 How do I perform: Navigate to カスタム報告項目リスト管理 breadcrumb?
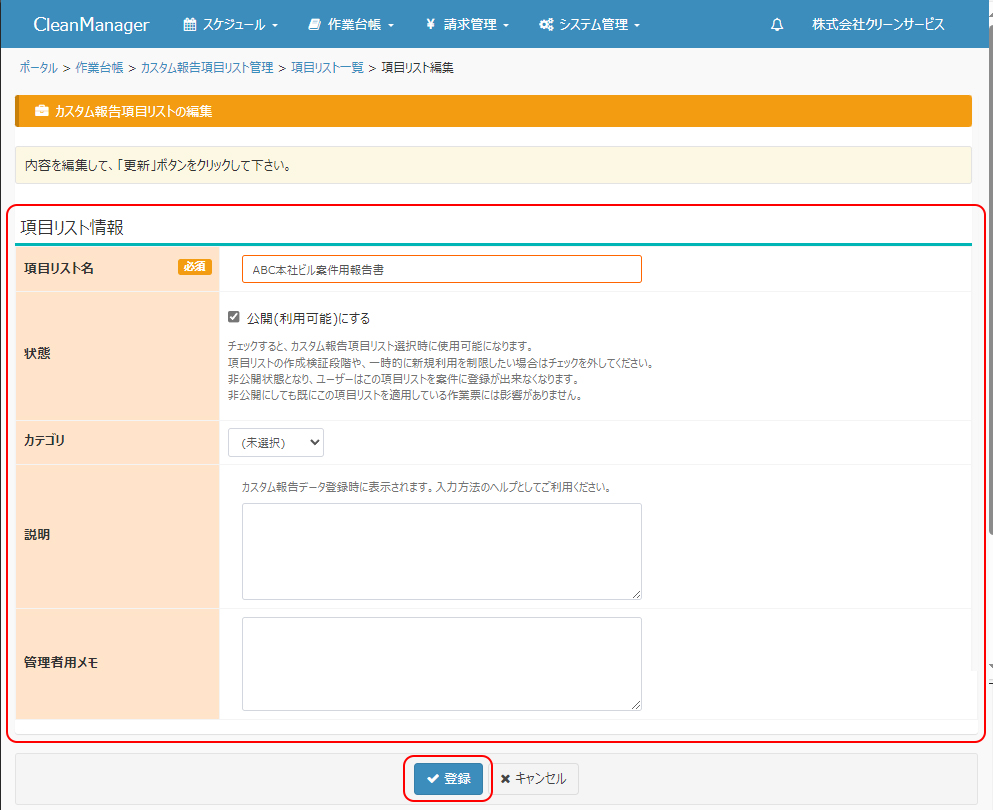(207, 68)
